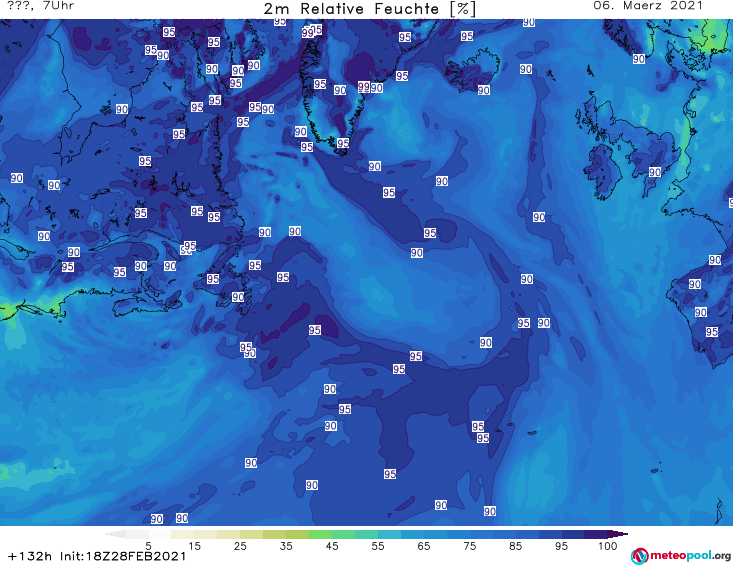The height and width of the screenshot is (566, 733).
Task: Pick the dark purple arrow tip at the legend end
Action: coord(618,534)
